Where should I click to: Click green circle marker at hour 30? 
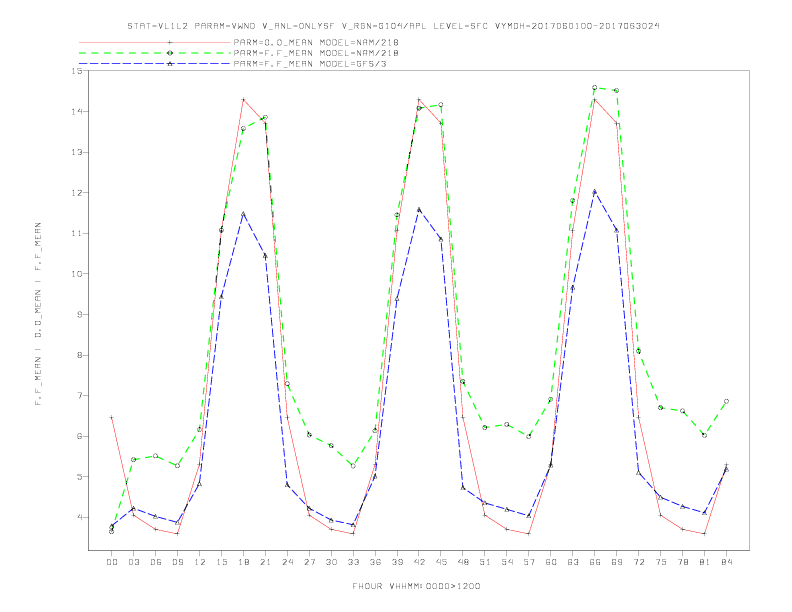331,446
